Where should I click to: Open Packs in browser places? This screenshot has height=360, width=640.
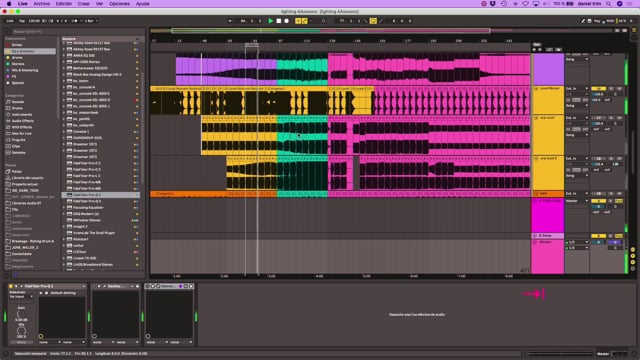(x=17, y=171)
